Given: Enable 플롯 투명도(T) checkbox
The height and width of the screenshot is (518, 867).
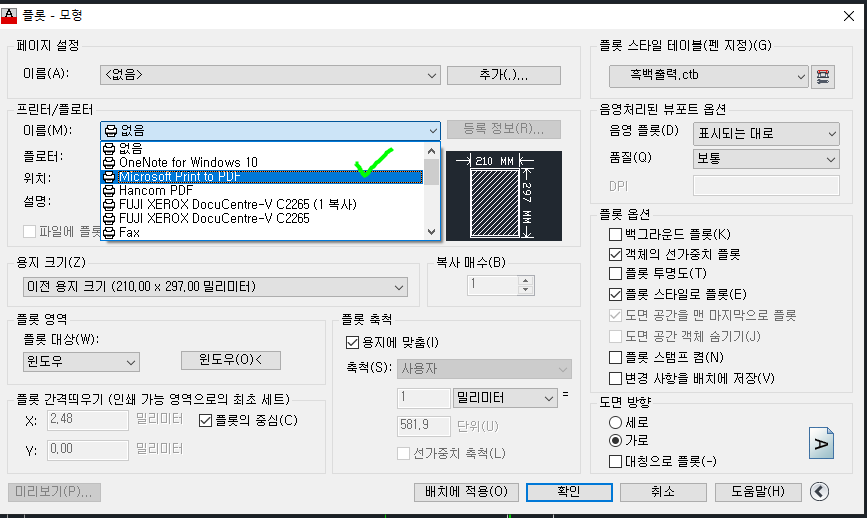Looking at the screenshot, I should point(615,274).
